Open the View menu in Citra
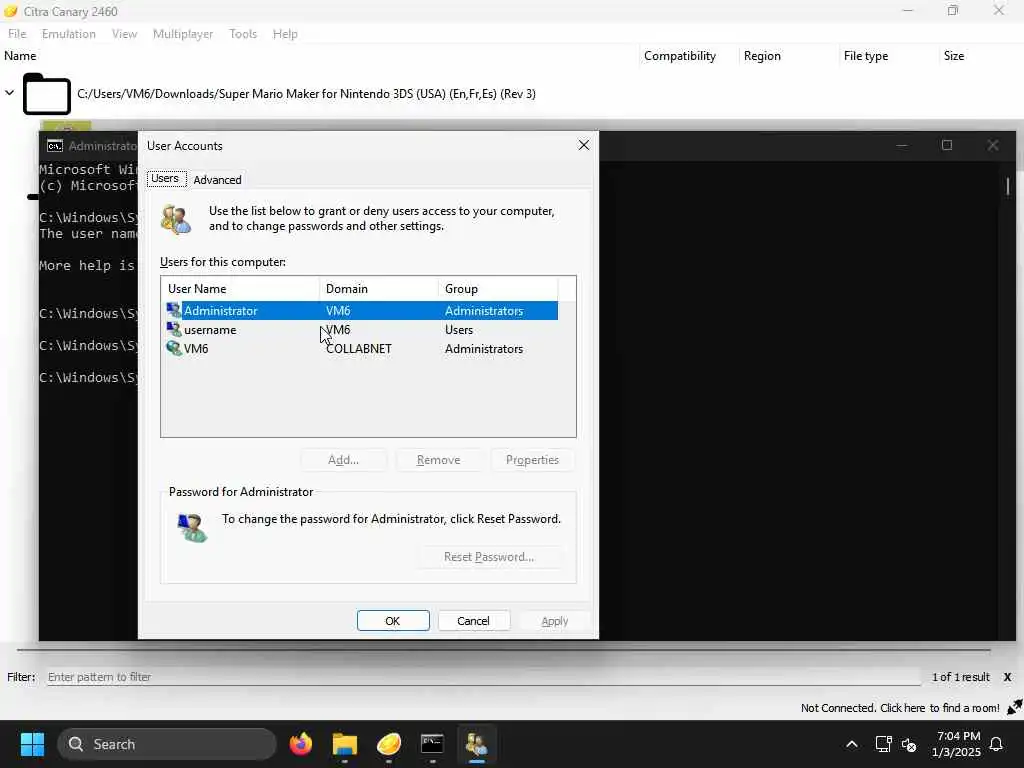 [x=124, y=34]
